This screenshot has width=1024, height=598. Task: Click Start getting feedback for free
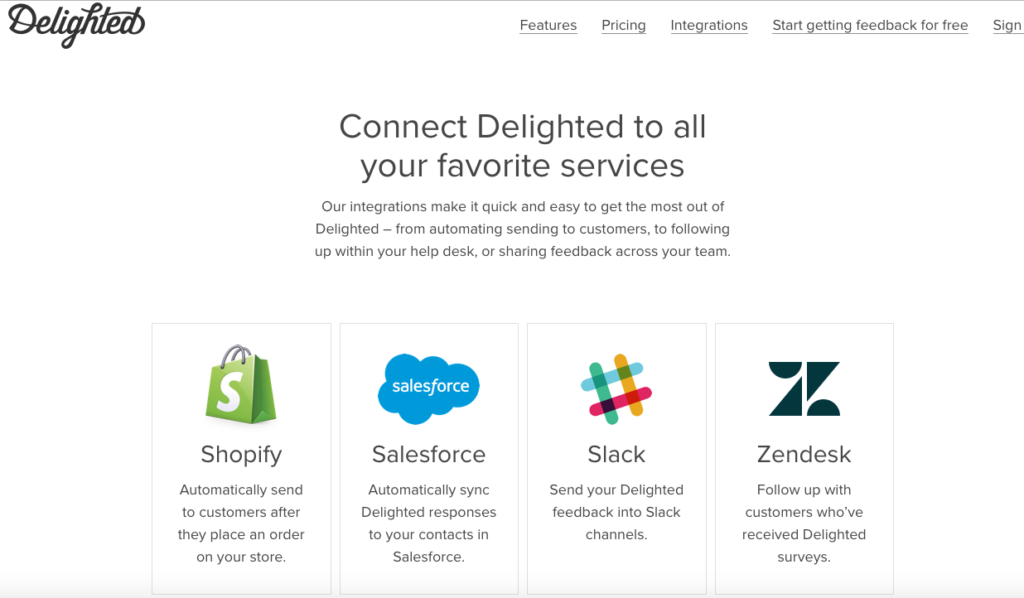(x=870, y=25)
